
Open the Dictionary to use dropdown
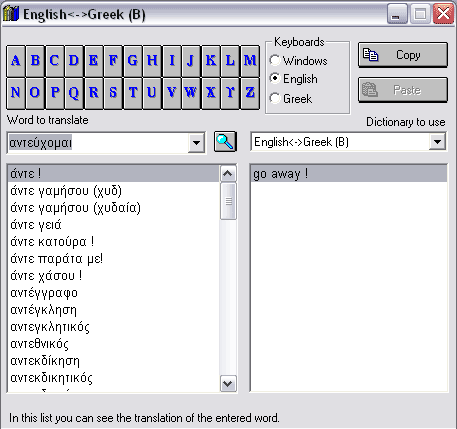[x=437, y=142]
